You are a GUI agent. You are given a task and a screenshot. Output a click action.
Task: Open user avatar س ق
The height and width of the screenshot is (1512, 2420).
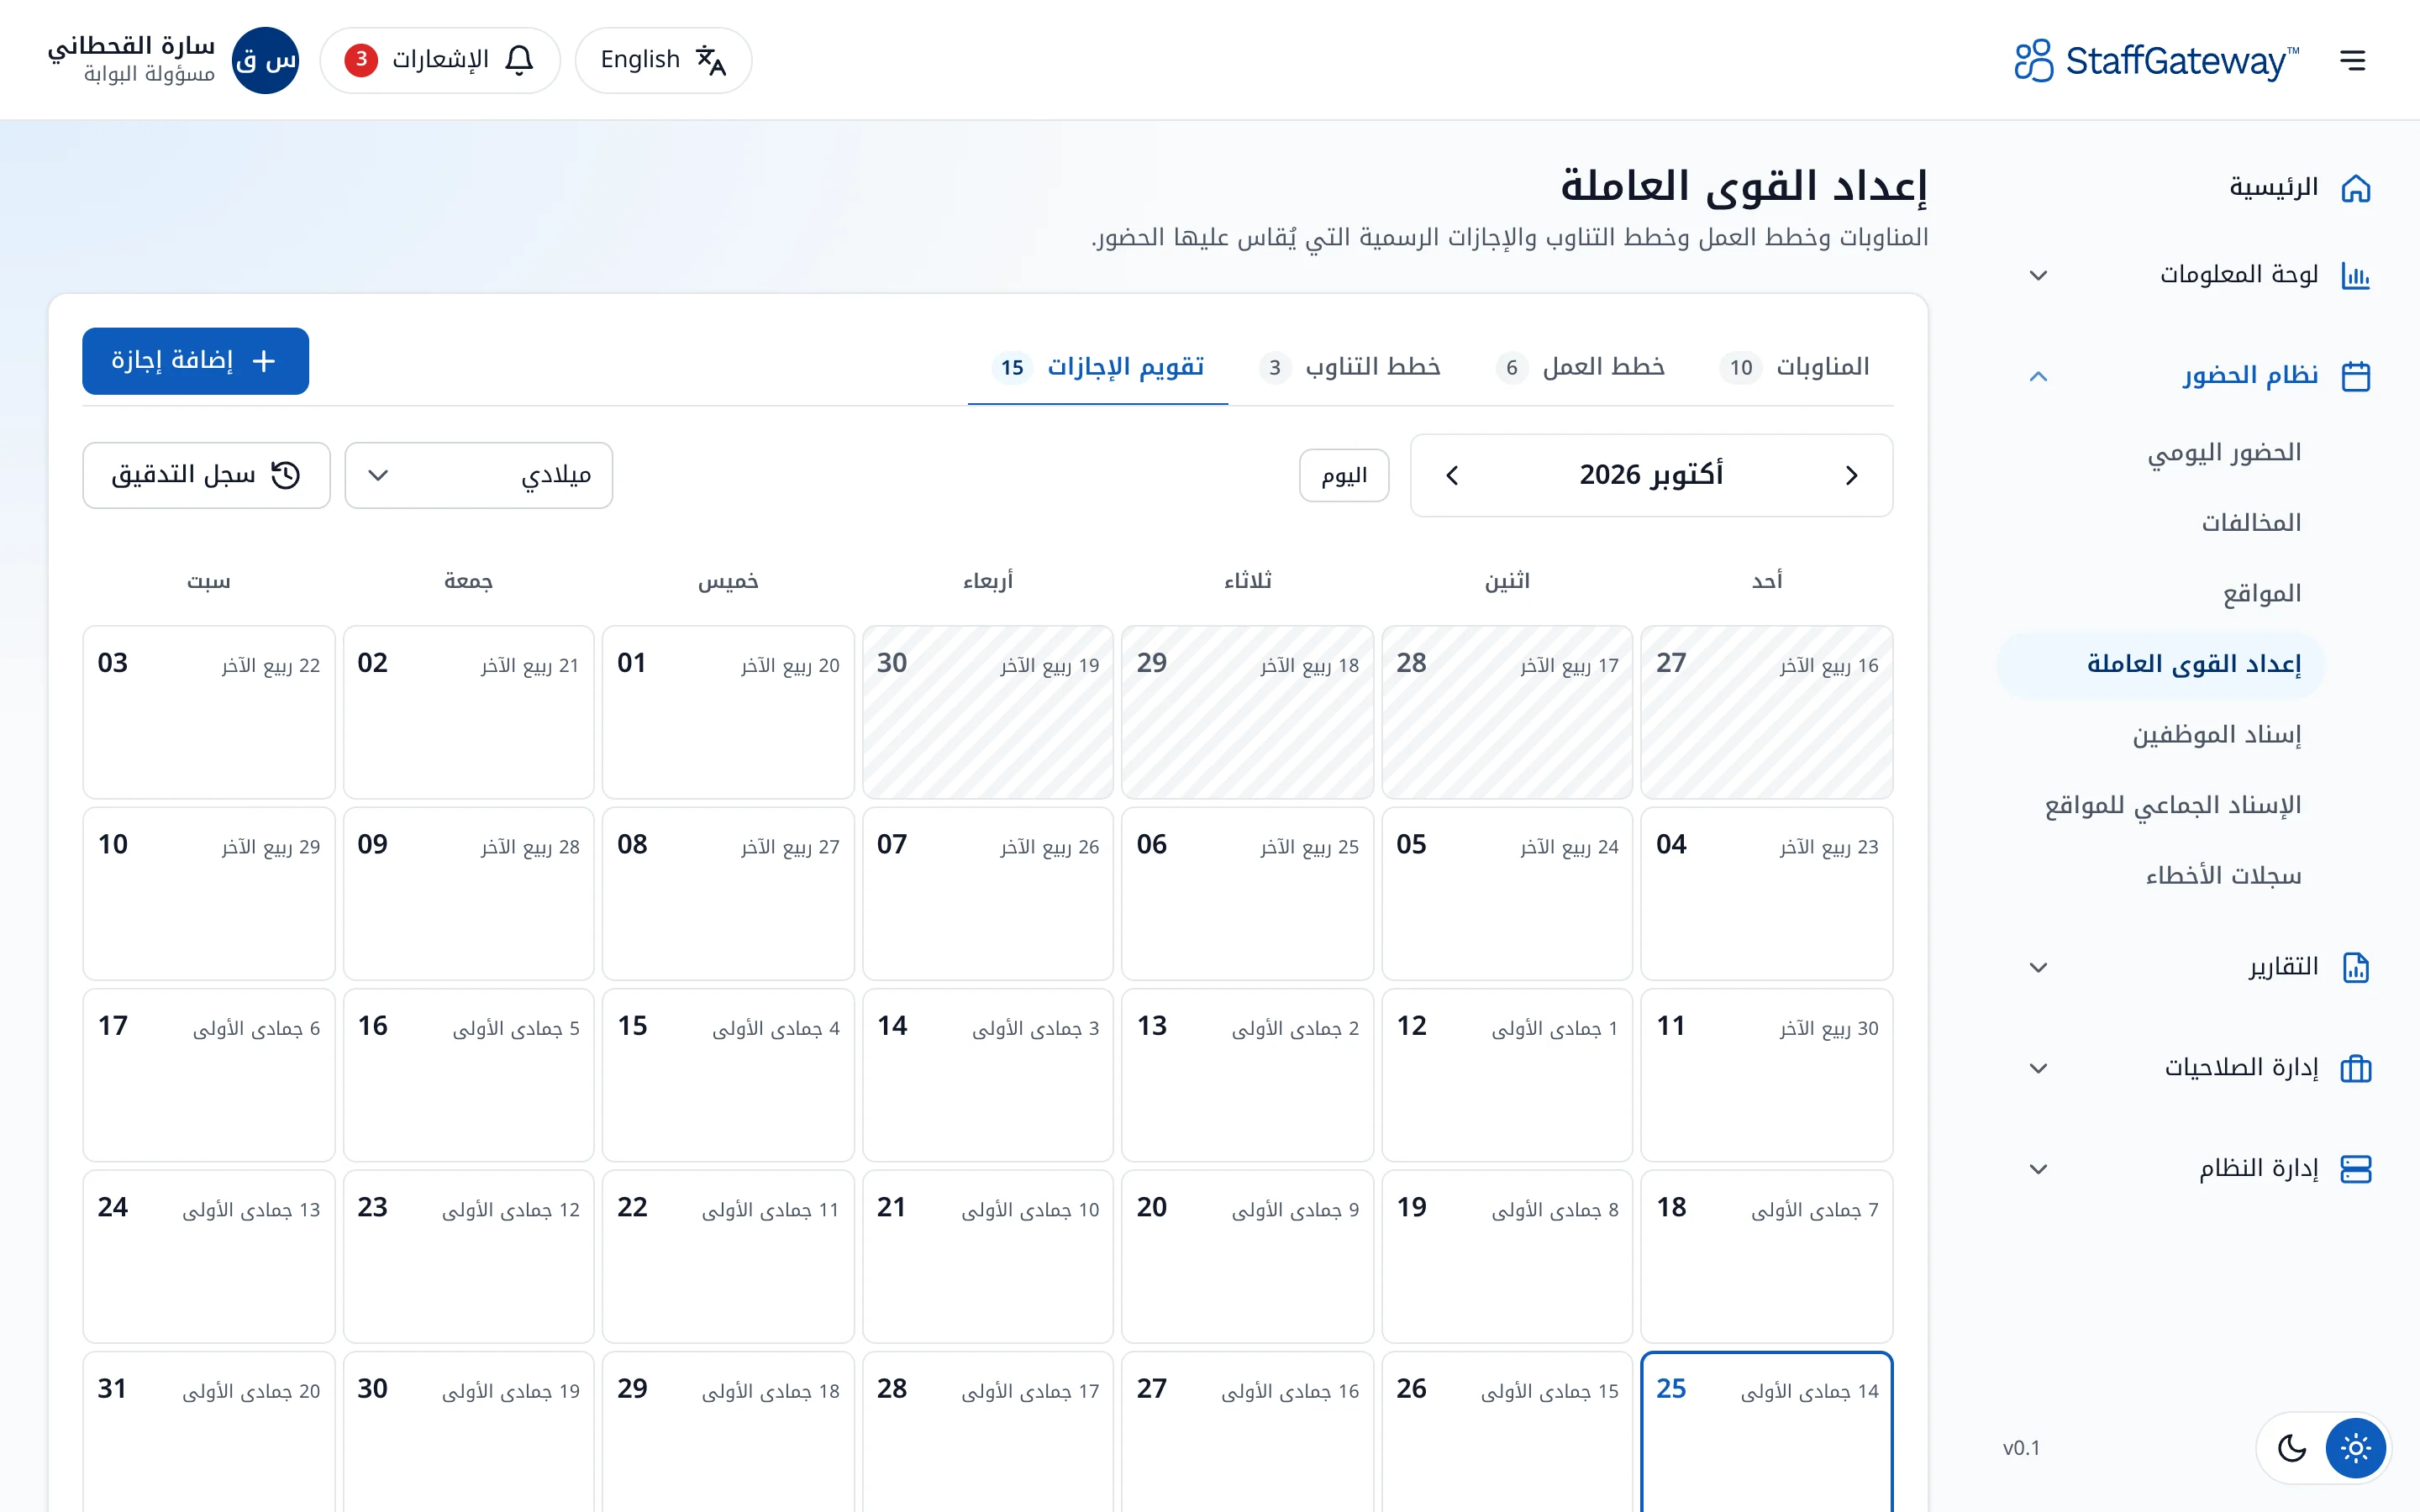265,60
